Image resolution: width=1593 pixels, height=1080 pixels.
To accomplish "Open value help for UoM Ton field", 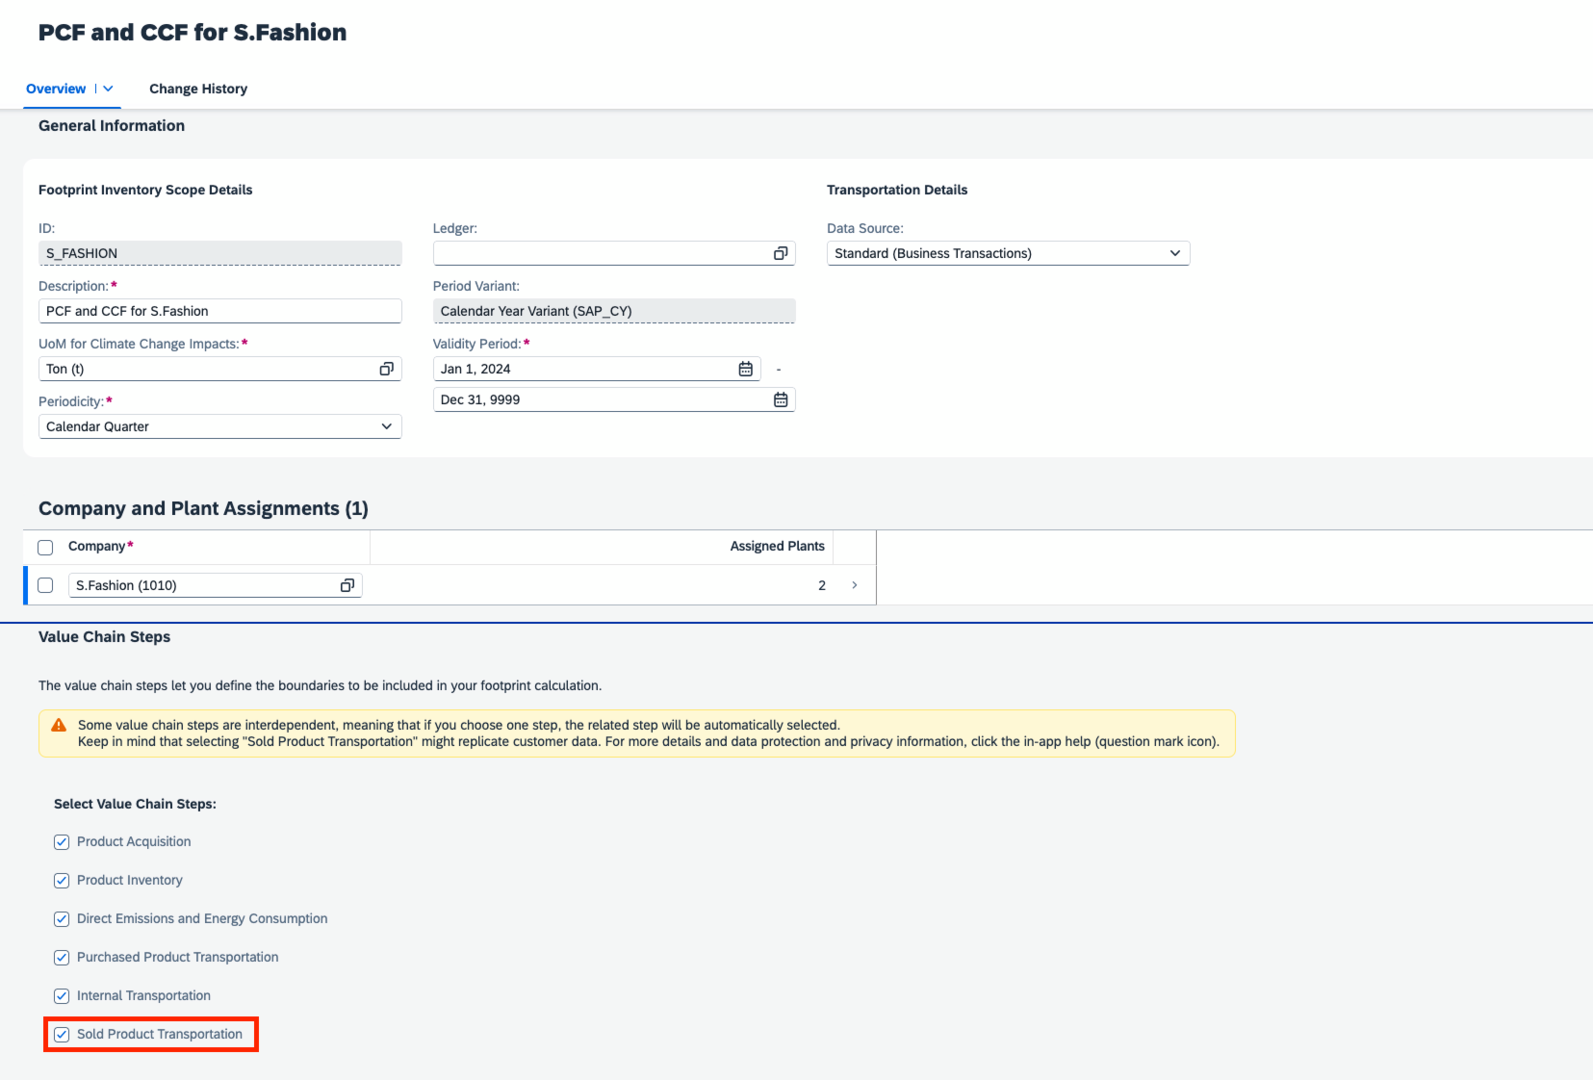I will (386, 369).
